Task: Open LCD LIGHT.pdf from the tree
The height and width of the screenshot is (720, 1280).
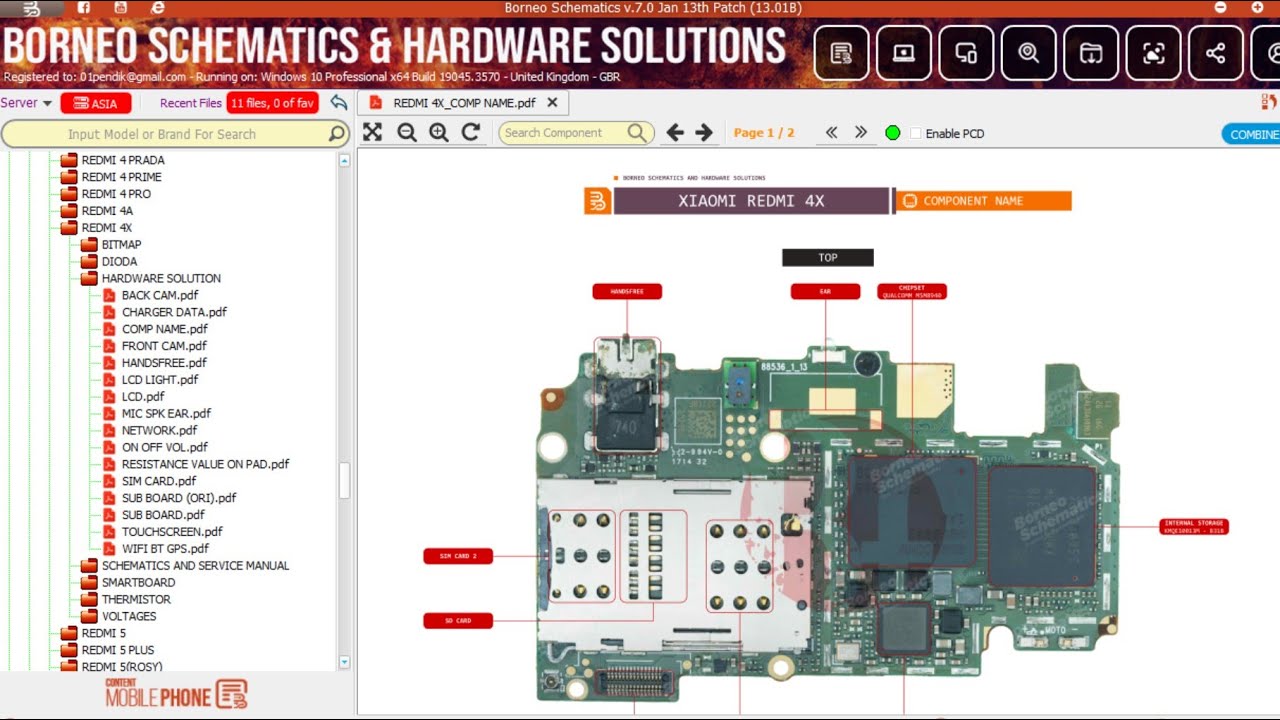Action: click(x=160, y=380)
